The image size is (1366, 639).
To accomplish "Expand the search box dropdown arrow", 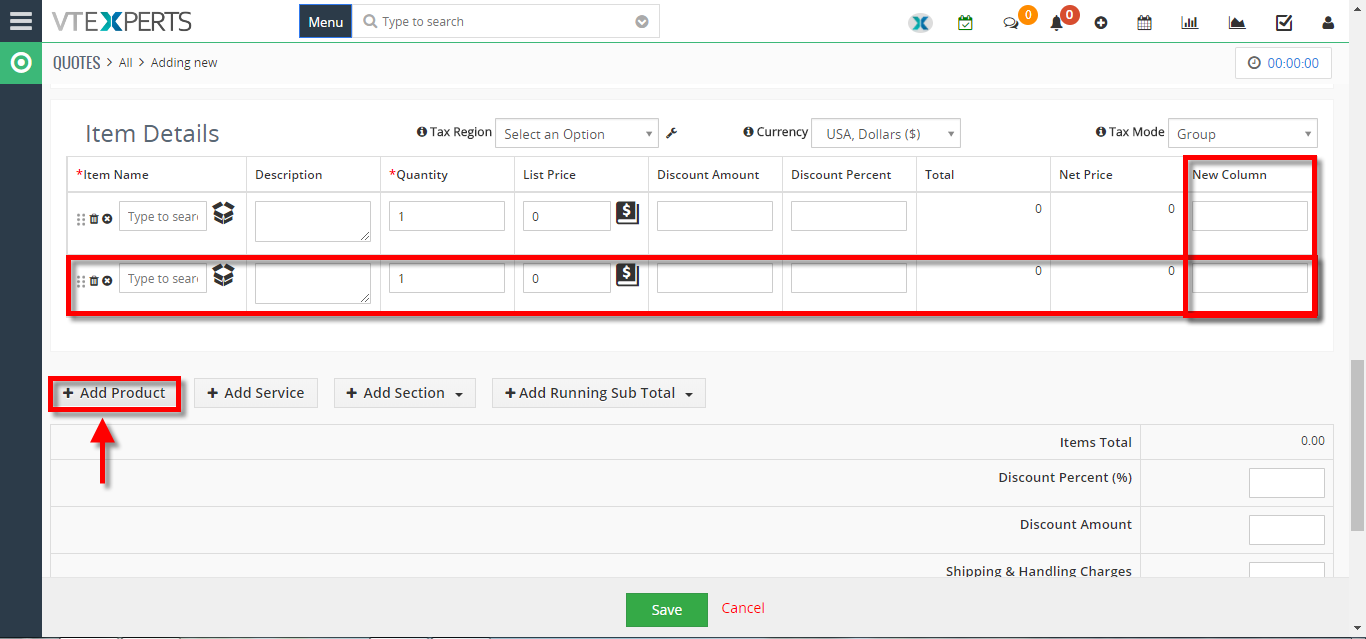I will (642, 22).
